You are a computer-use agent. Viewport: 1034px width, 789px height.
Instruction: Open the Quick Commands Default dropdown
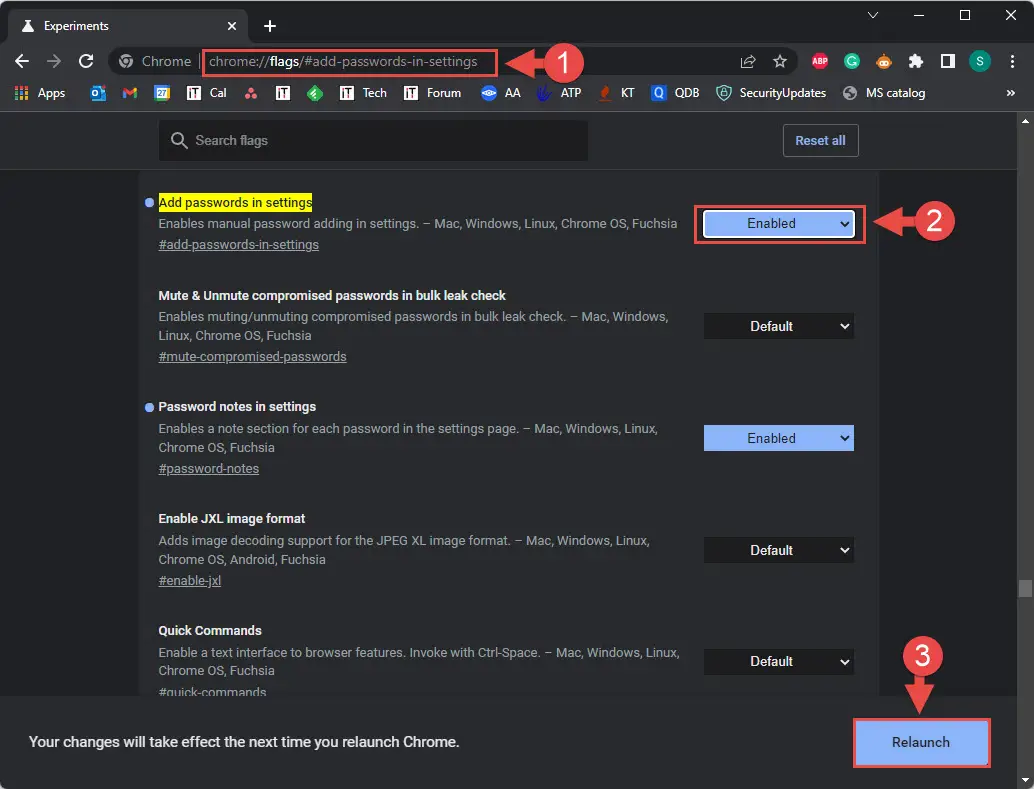click(779, 662)
